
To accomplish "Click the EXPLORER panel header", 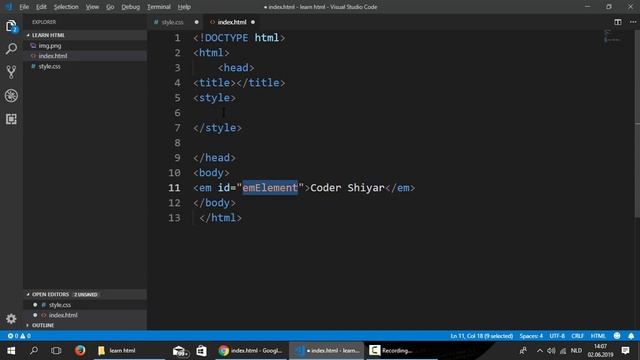I will click(44, 22).
